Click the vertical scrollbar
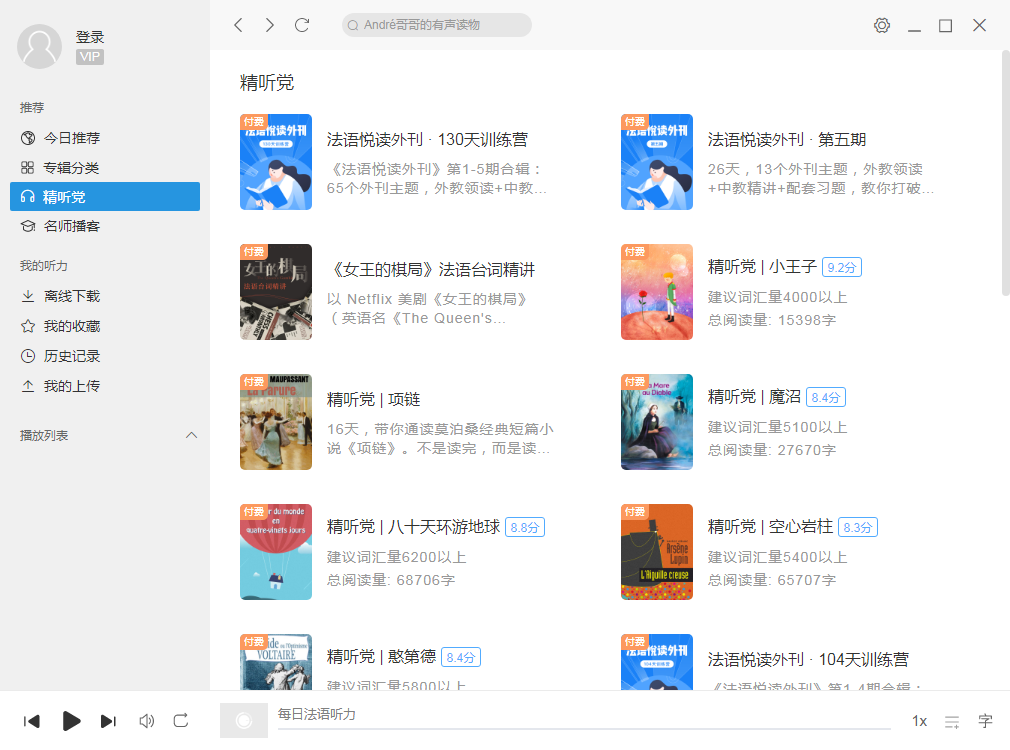1010x750 pixels. (x=1005, y=174)
